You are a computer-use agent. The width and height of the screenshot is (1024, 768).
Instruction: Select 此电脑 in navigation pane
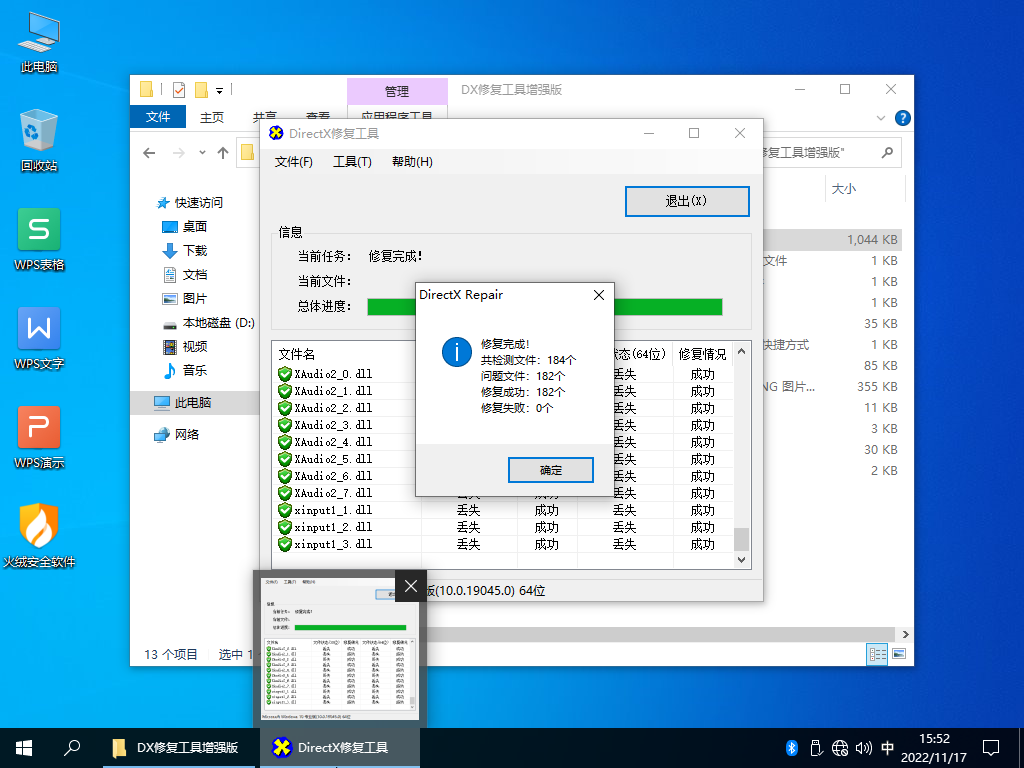click(195, 402)
